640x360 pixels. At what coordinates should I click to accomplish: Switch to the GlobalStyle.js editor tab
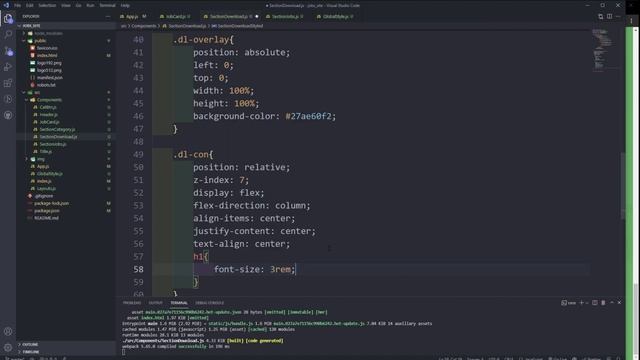(x=336, y=17)
